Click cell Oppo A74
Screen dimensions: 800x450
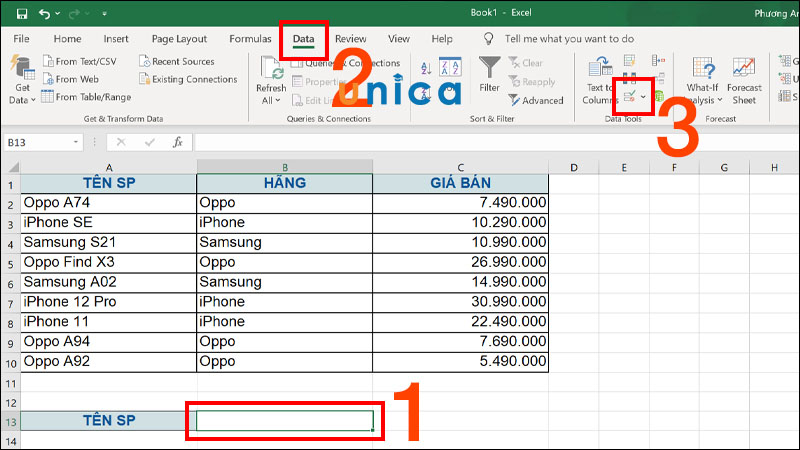click(x=109, y=203)
